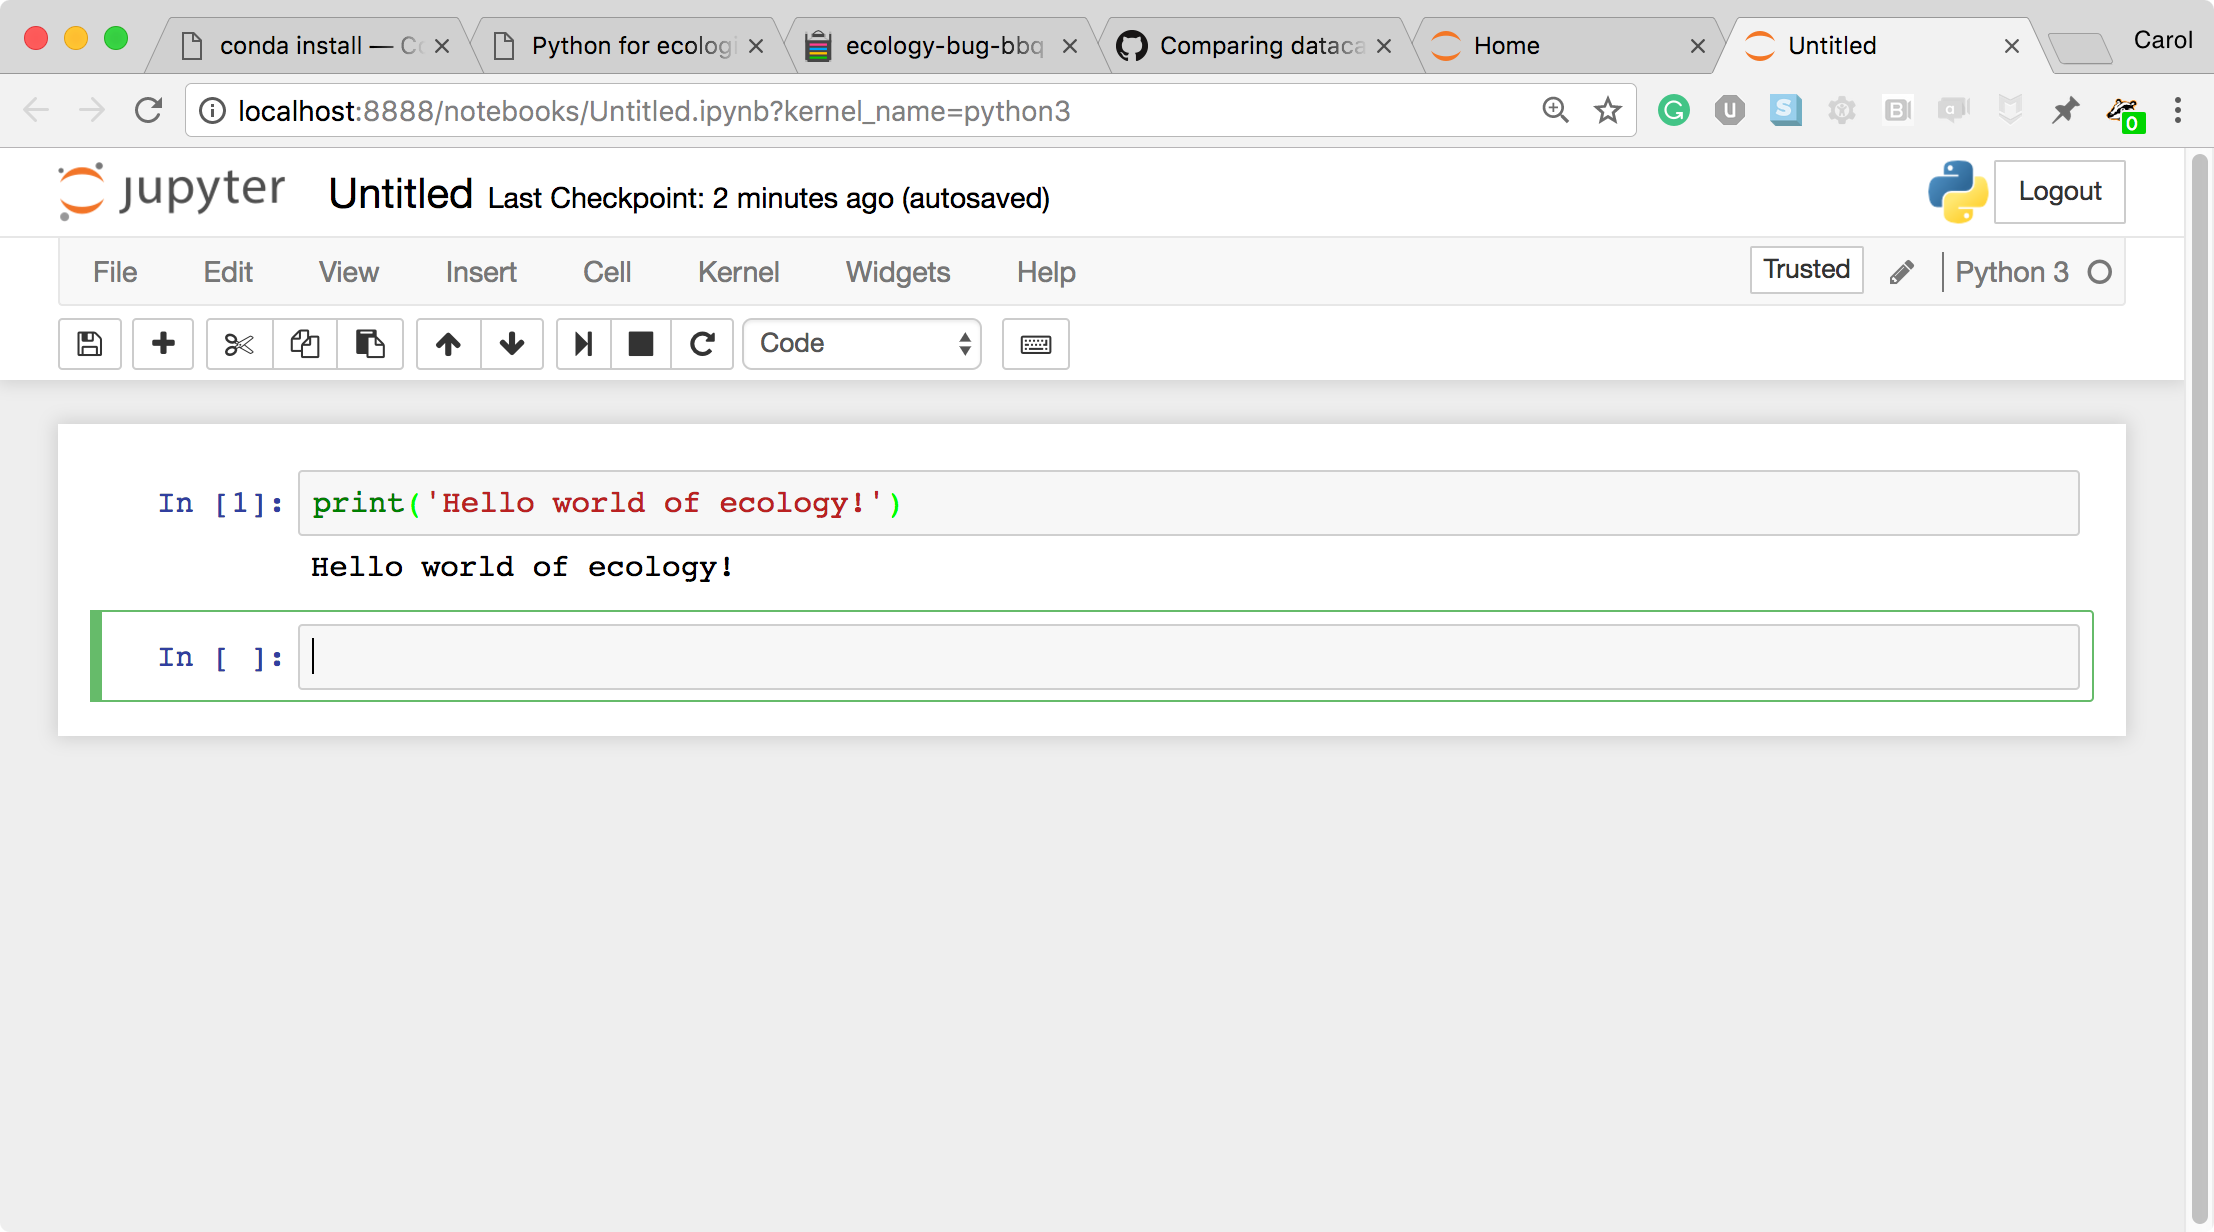Move the selected cell up
Image resolution: width=2214 pixels, height=1232 pixels.
(447, 344)
